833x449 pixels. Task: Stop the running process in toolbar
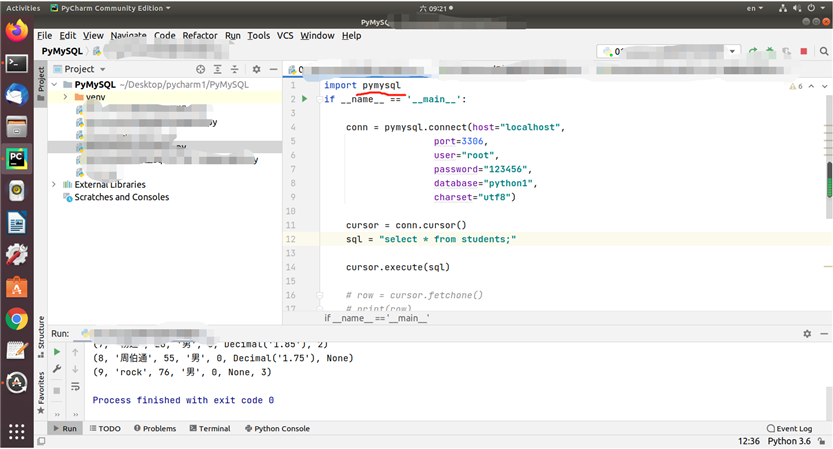pos(804,52)
